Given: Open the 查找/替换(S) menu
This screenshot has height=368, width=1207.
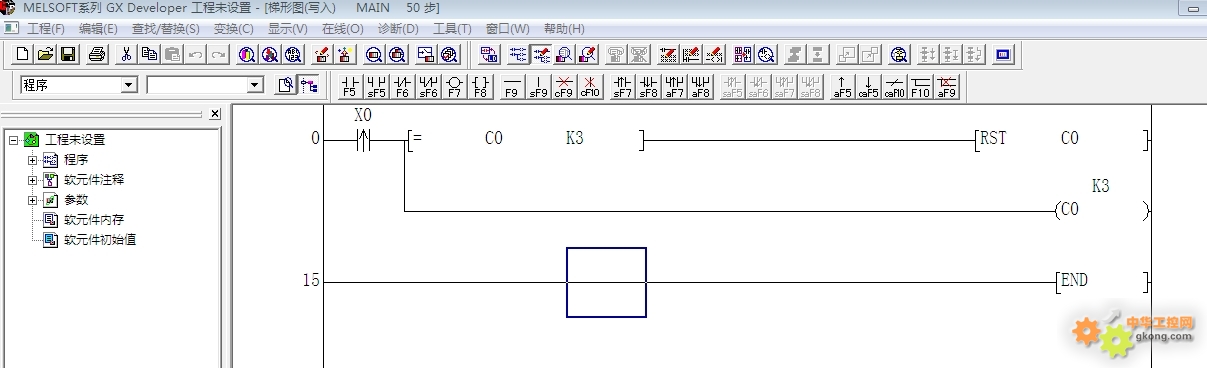Looking at the screenshot, I should point(165,29).
